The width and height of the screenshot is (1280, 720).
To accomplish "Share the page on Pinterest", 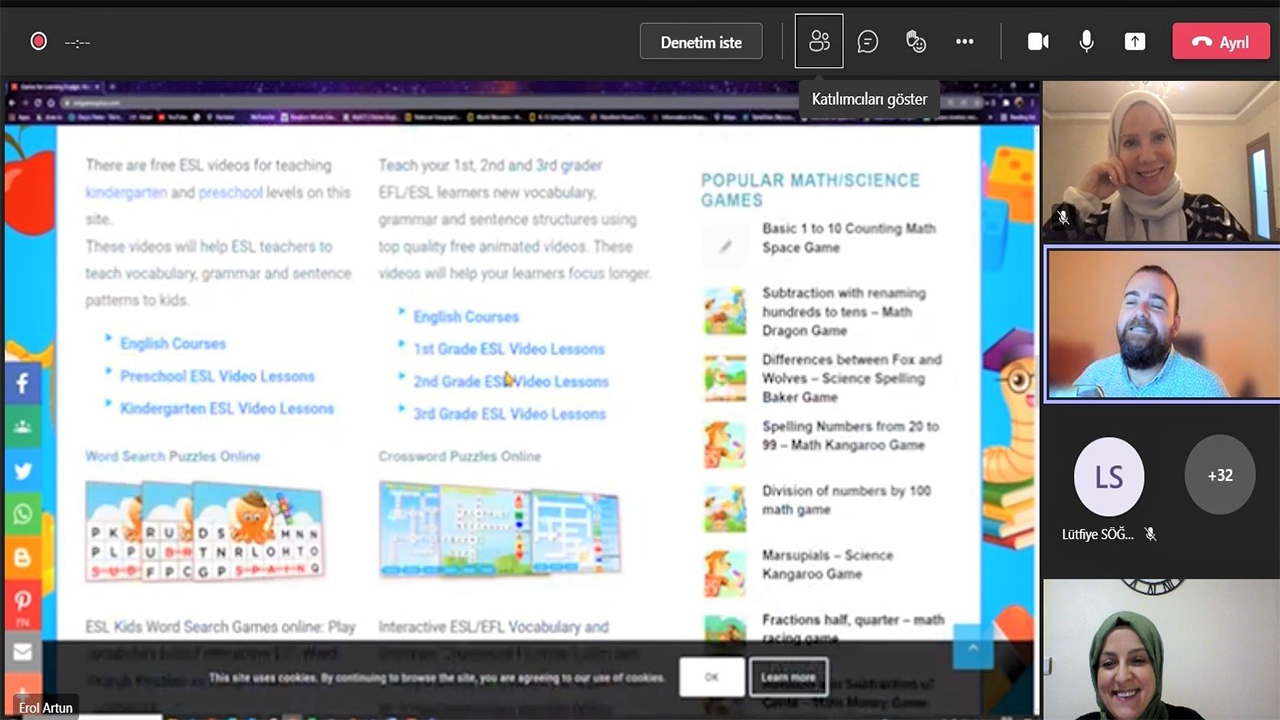I will tap(22, 602).
